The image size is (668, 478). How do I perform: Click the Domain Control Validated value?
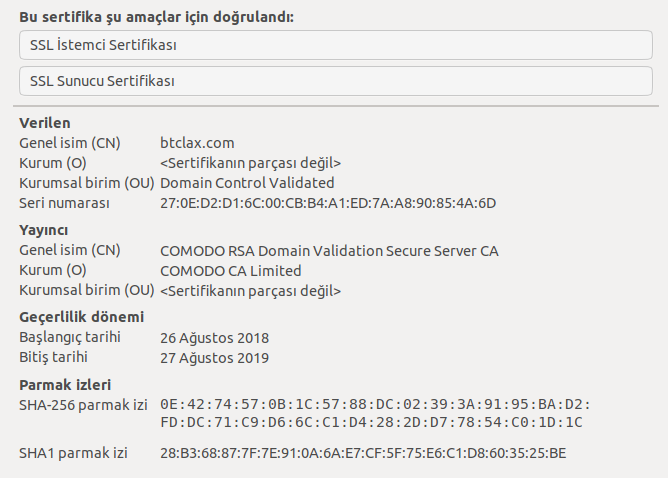[247, 183]
